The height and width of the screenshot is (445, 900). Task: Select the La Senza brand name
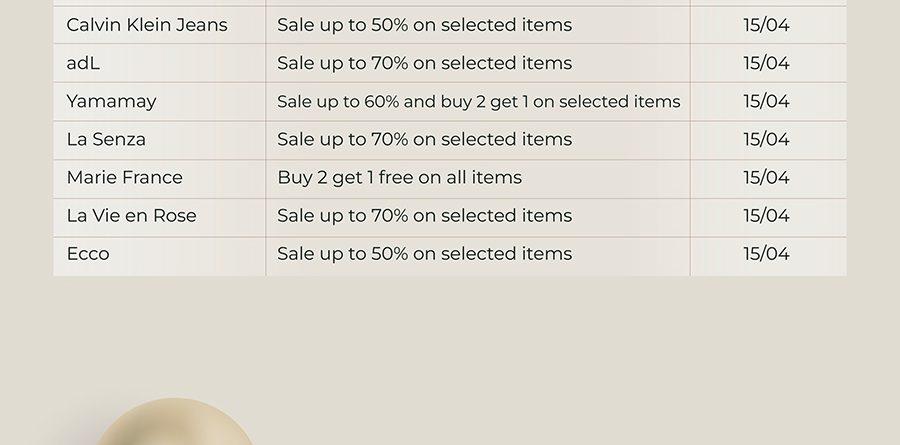pos(106,140)
